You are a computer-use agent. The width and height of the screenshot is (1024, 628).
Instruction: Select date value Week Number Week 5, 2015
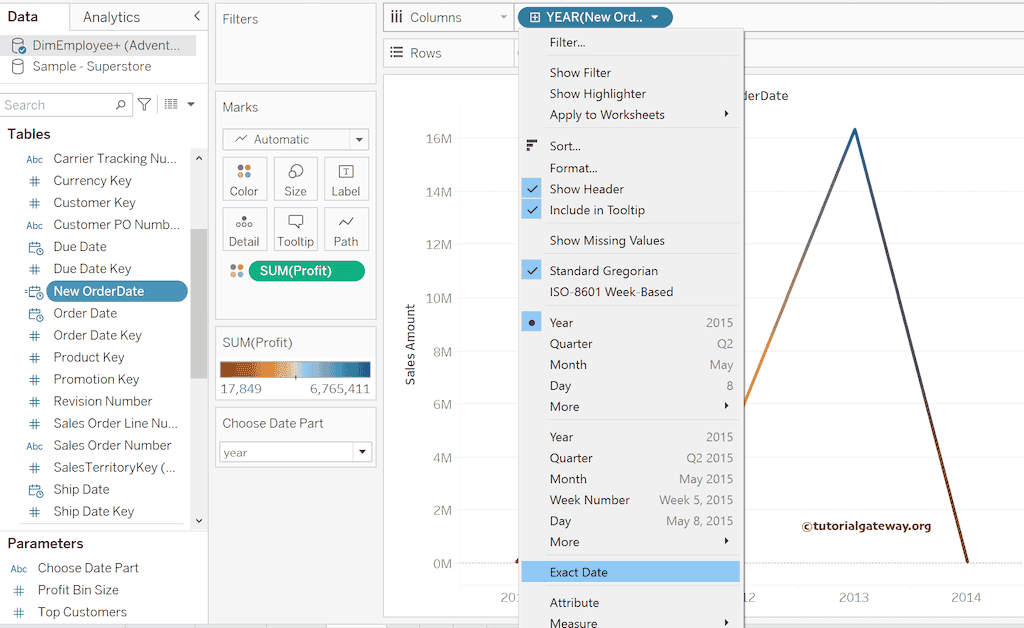coord(630,499)
